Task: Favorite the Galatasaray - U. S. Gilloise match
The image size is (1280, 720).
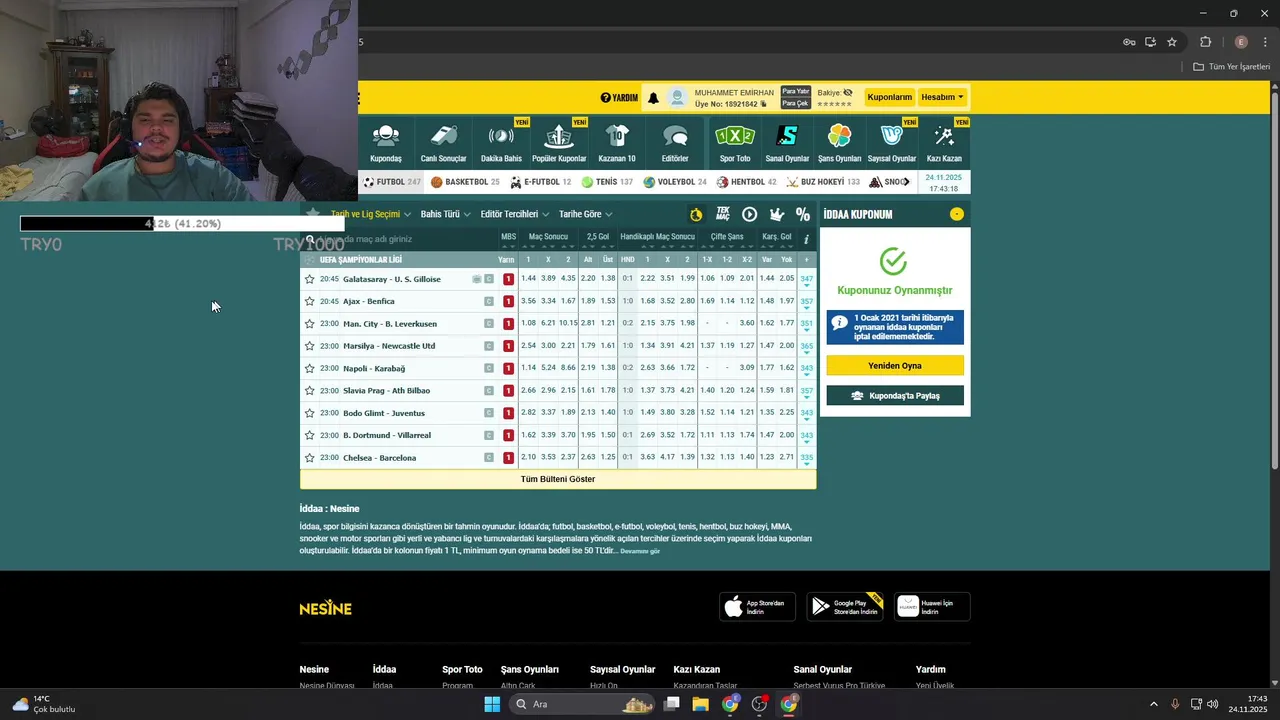Action: coord(309,279)
